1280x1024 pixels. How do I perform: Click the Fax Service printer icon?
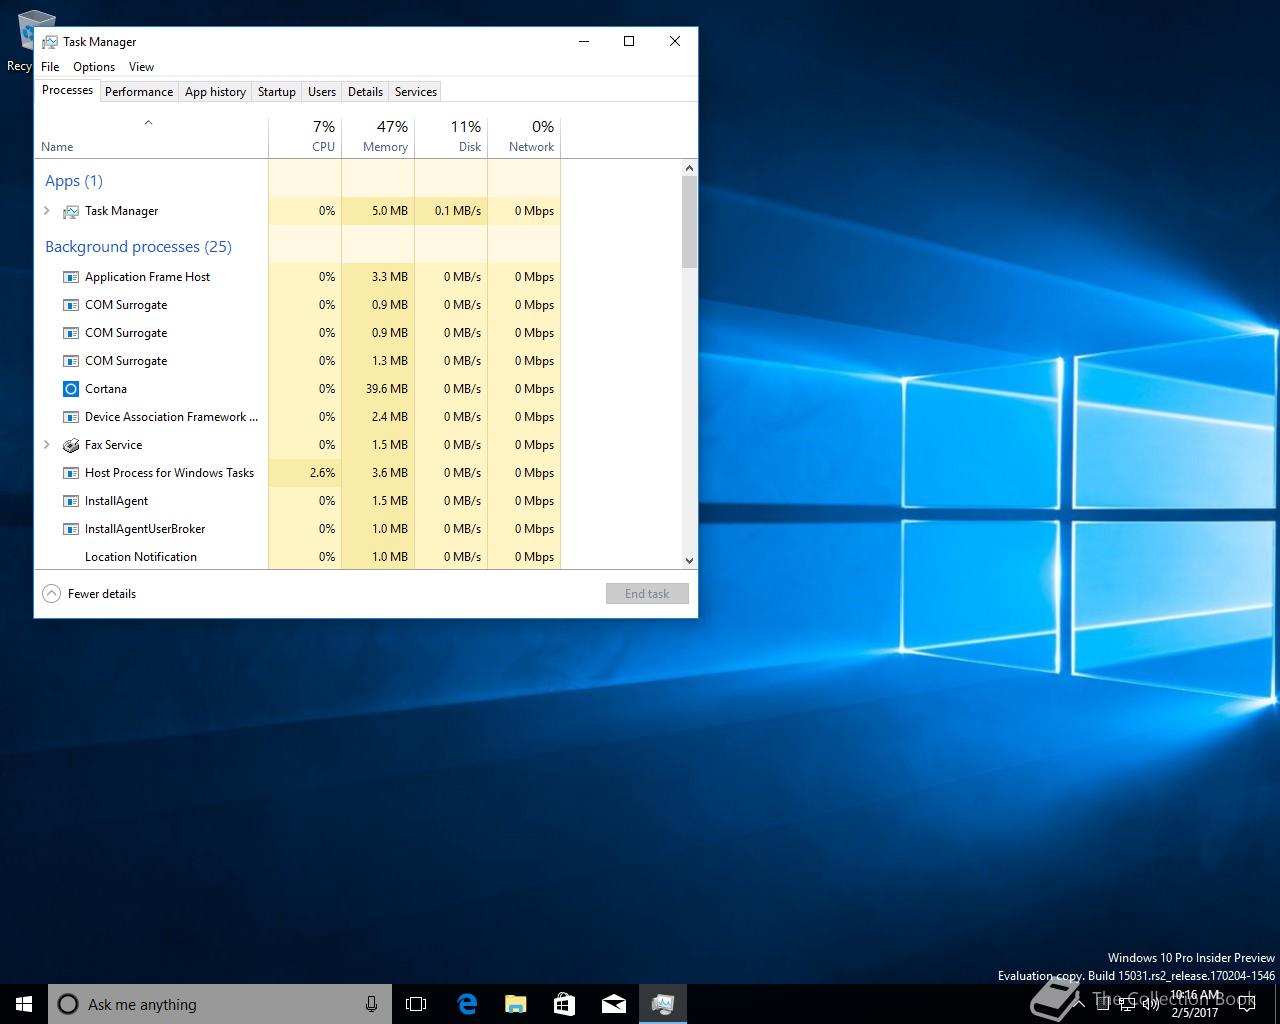click(x=71, y=445)
